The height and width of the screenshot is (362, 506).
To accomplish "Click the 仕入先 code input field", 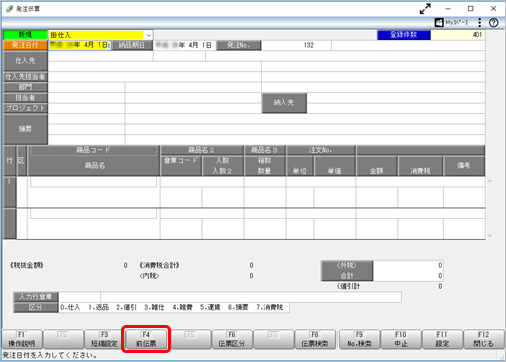I will pos(101,56).
